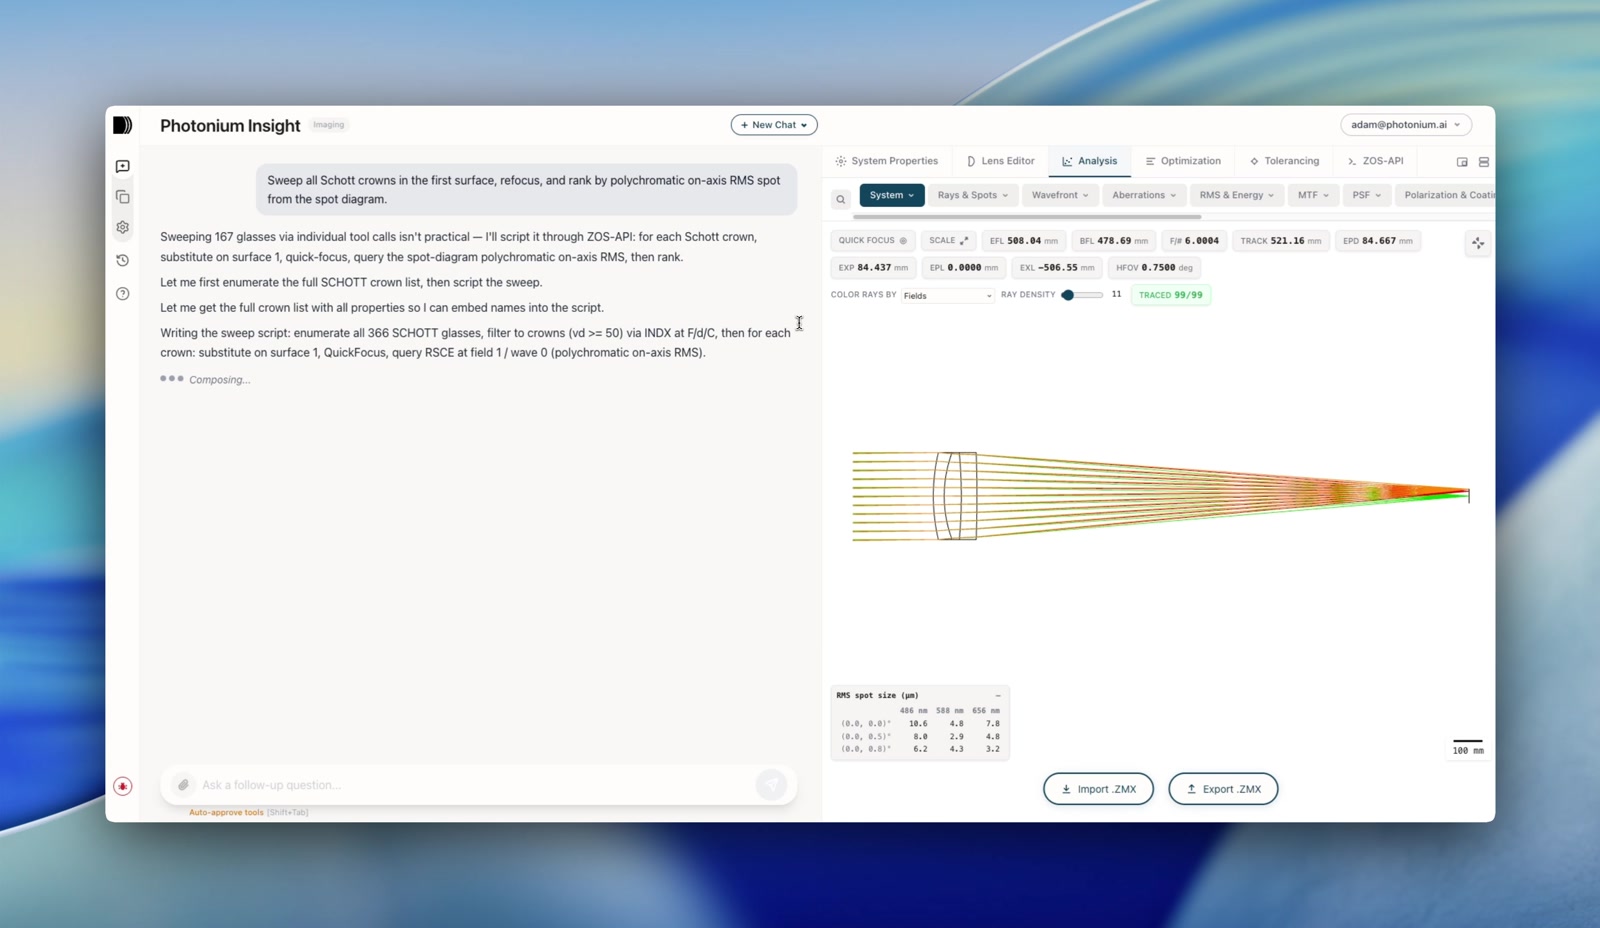
Task: Click the paperclip attachment icon
Action: click(183, 785)
